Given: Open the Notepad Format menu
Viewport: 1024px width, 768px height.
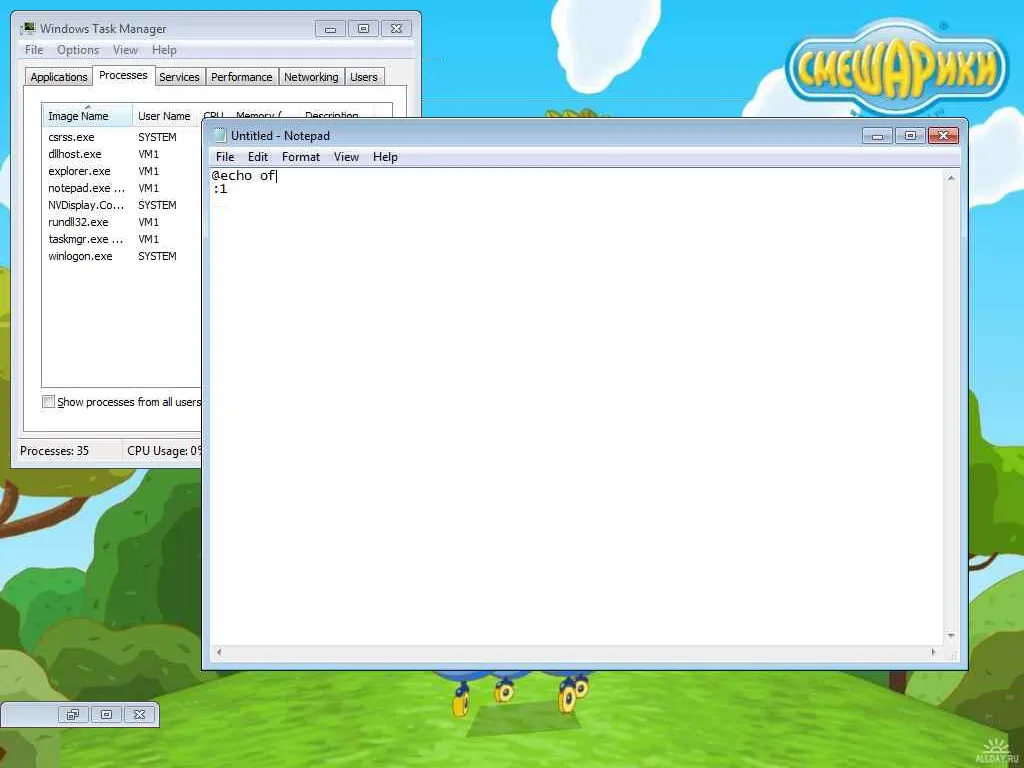Looking at the screenshot, I should click(301, 157).
